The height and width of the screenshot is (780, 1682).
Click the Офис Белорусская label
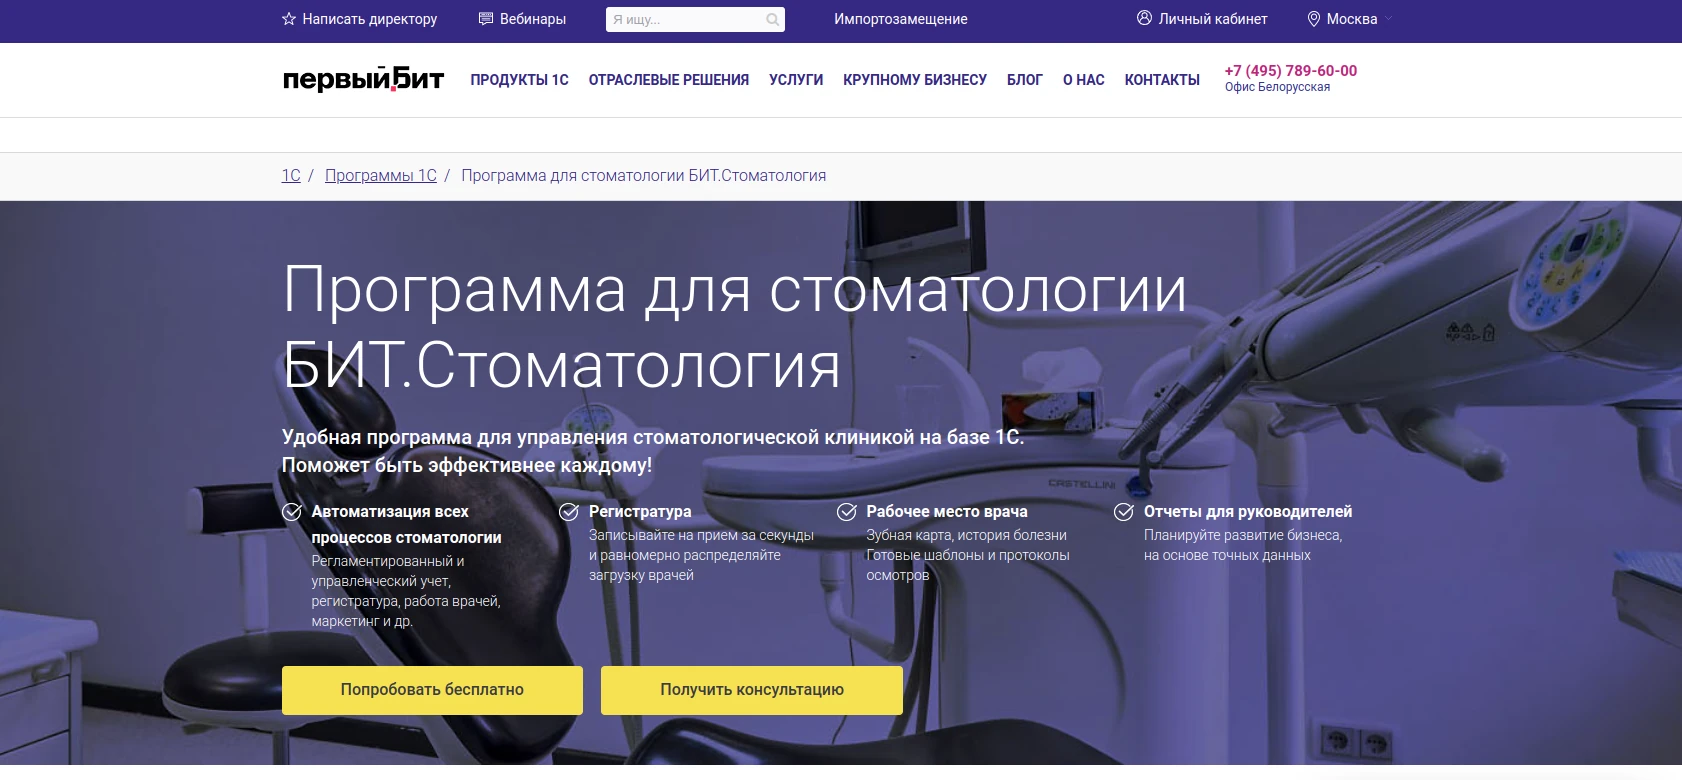pyautogui.click(x=1277, y=87)
